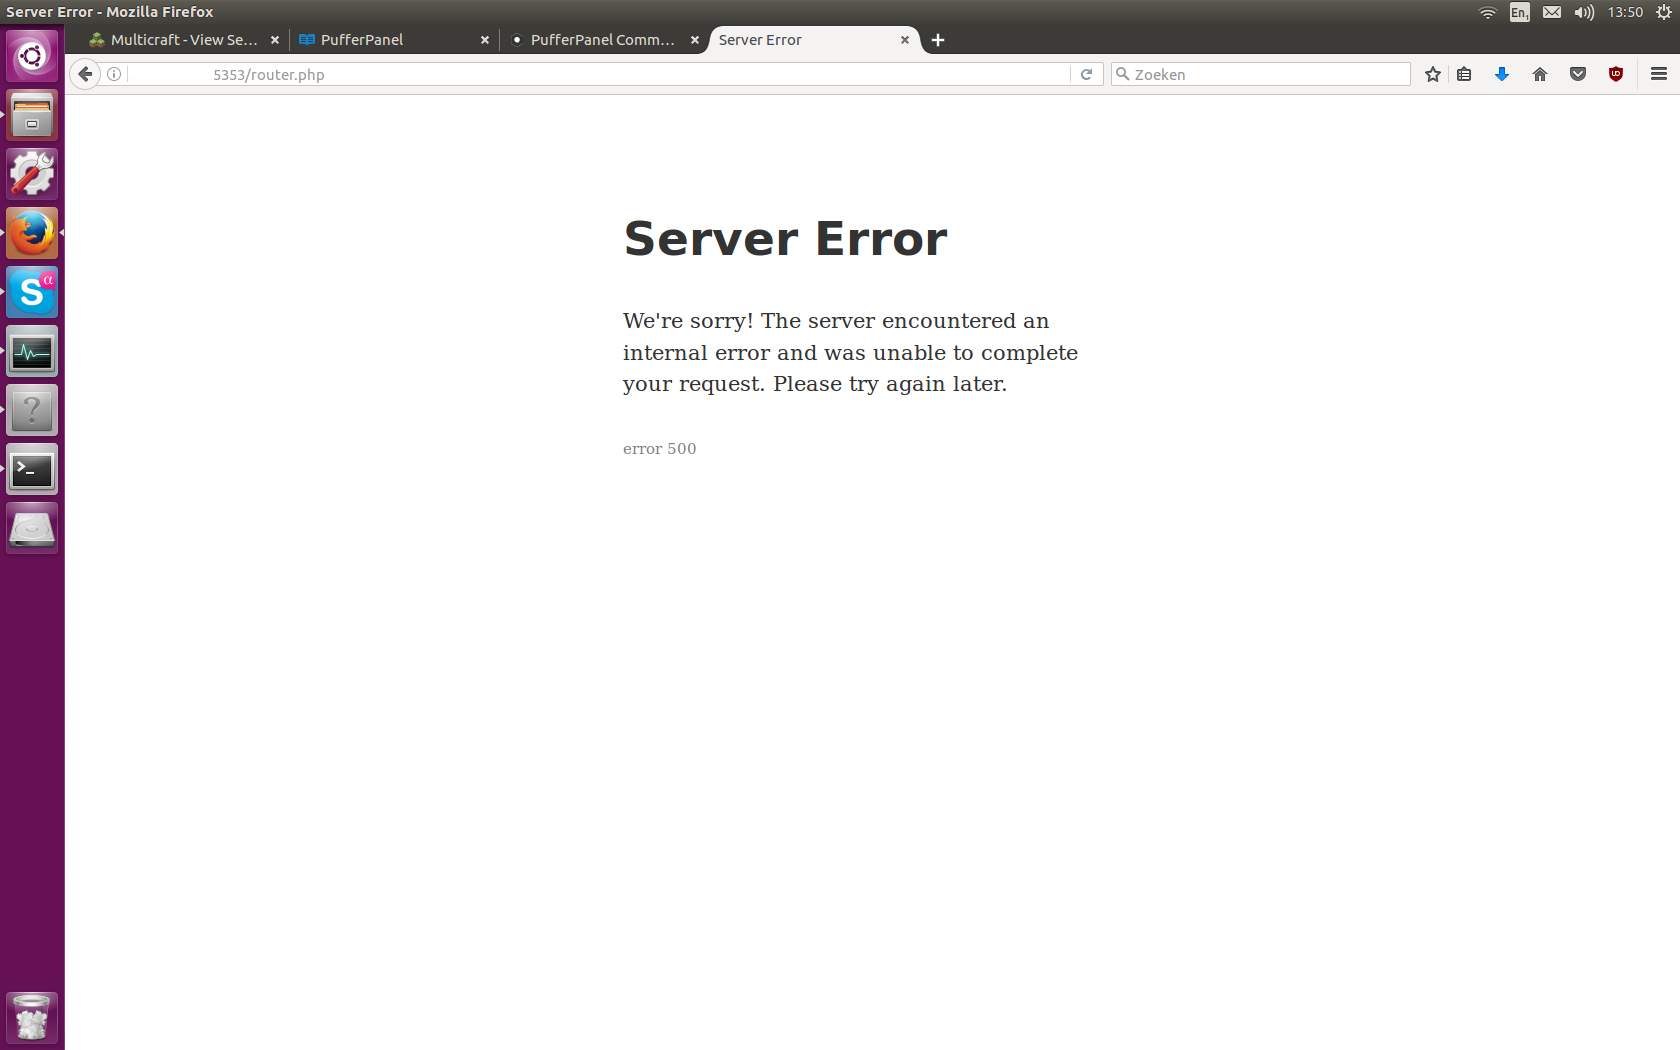Open the system power cog menu

tap(1664, 12)
